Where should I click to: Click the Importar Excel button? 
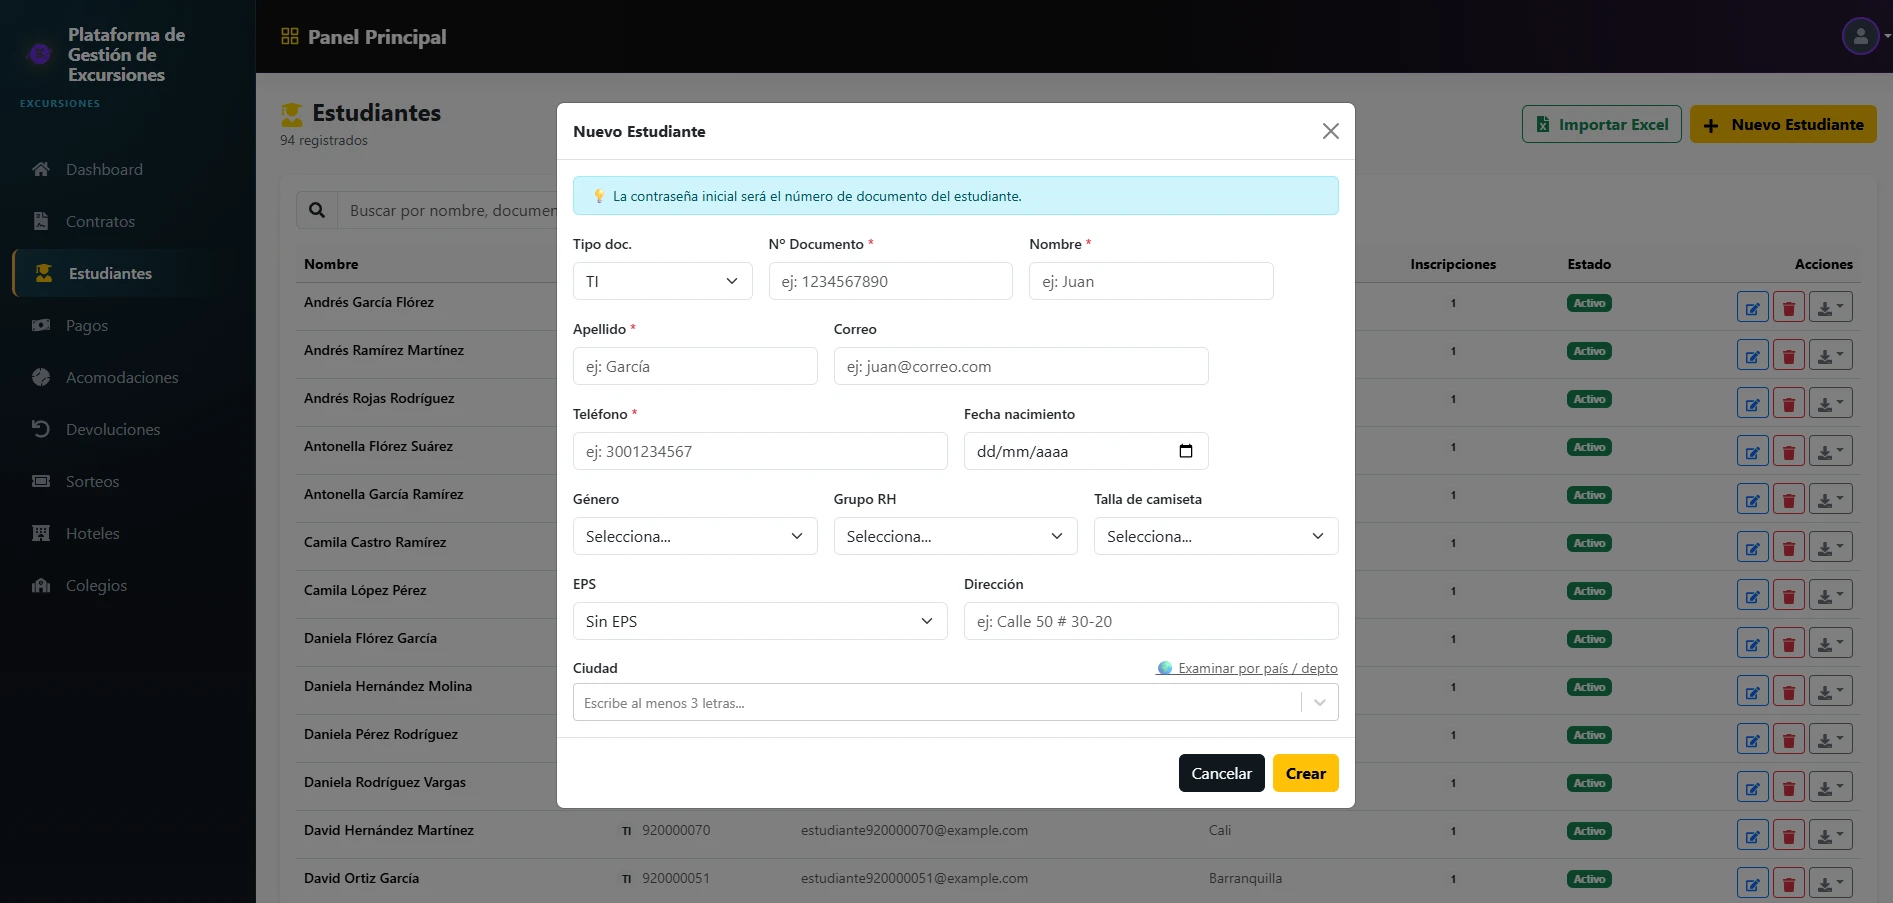pyautogui.click(x=1601, y=125)
